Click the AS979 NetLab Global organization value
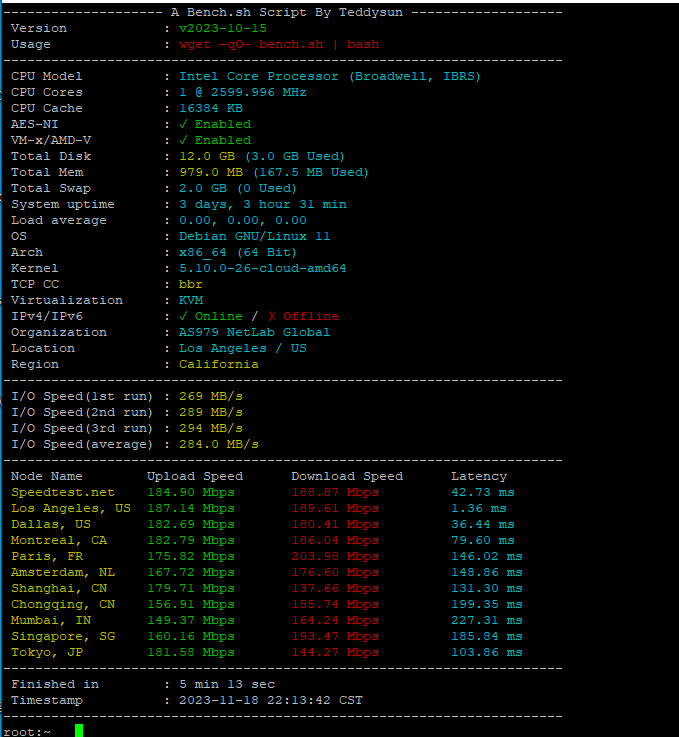This screenshot has height=737, width=679. (x=254, y=332)
